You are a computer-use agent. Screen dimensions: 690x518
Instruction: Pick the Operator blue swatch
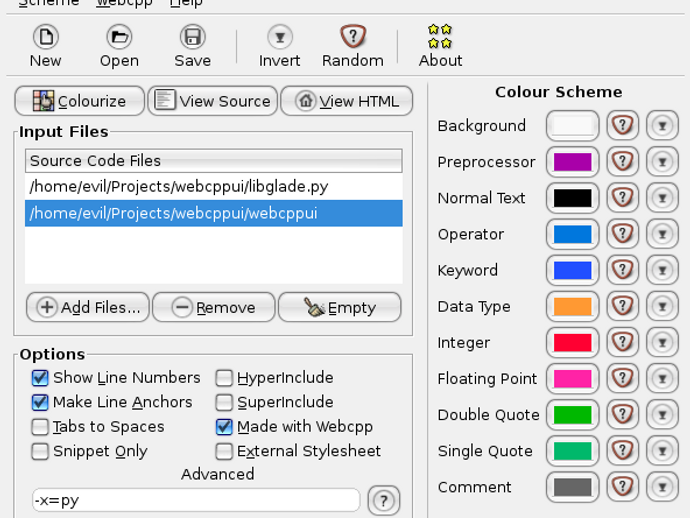(572, 234)
